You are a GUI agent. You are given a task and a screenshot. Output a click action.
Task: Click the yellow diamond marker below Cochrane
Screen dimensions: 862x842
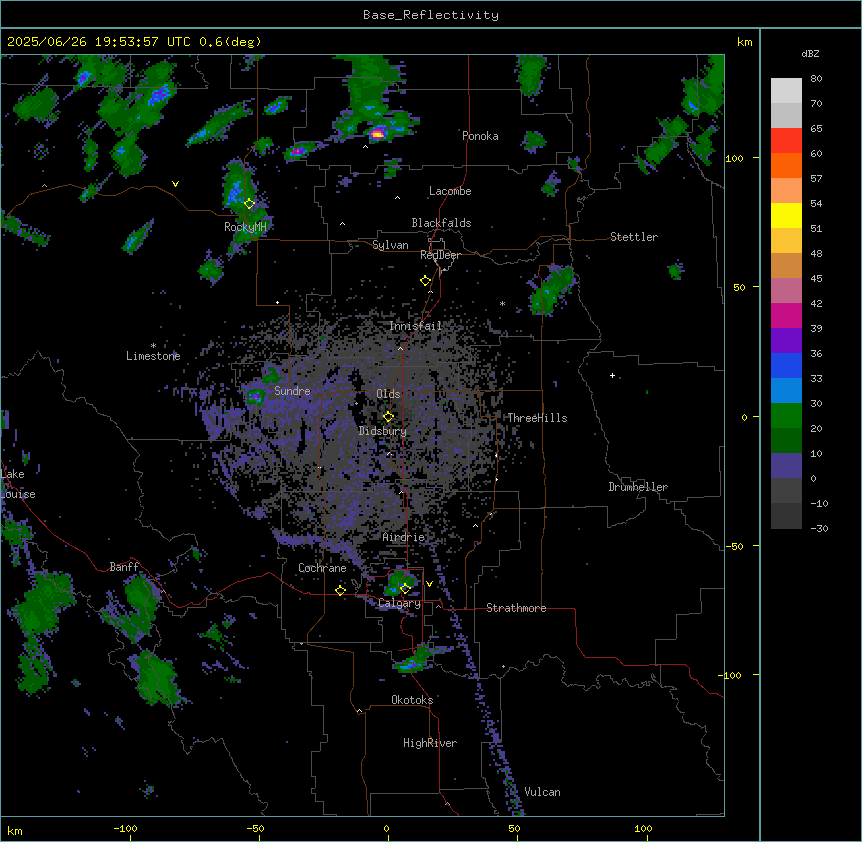click(340, 590)
